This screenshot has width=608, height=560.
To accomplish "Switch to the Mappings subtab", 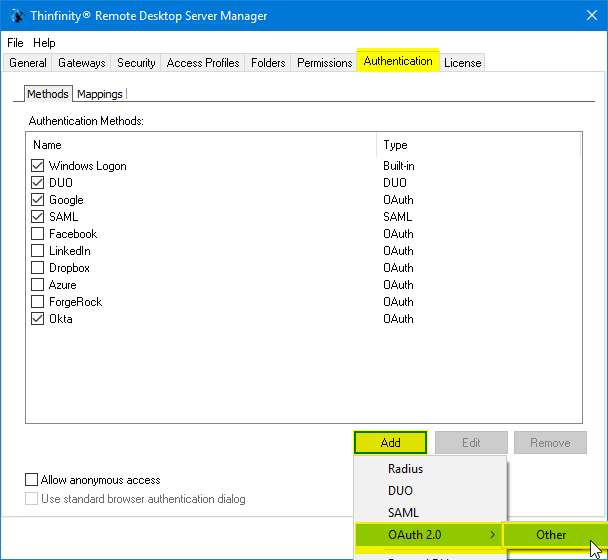I will [x=100, y=94].
